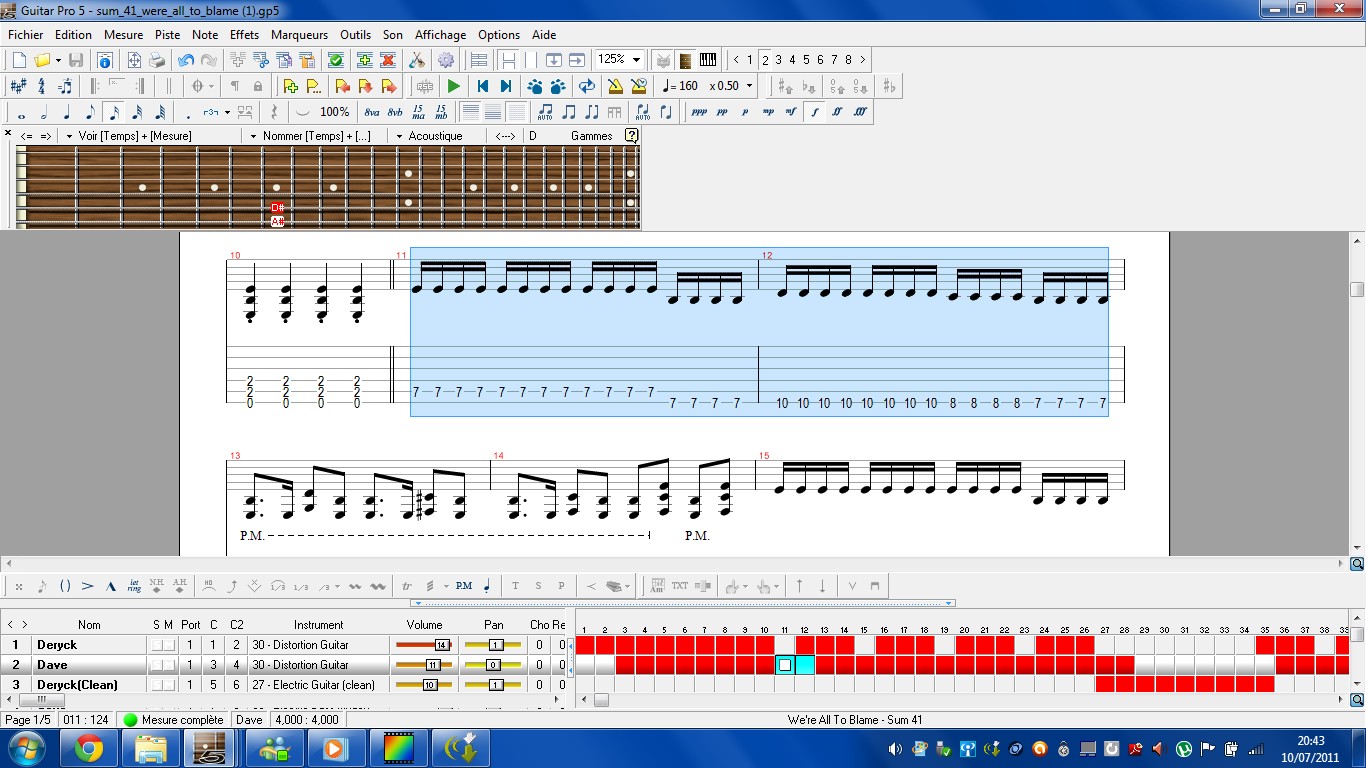The height and width of the screenshot is (768, 1366).
Task: Apply let ring effect icon
Action: [134, 586]
